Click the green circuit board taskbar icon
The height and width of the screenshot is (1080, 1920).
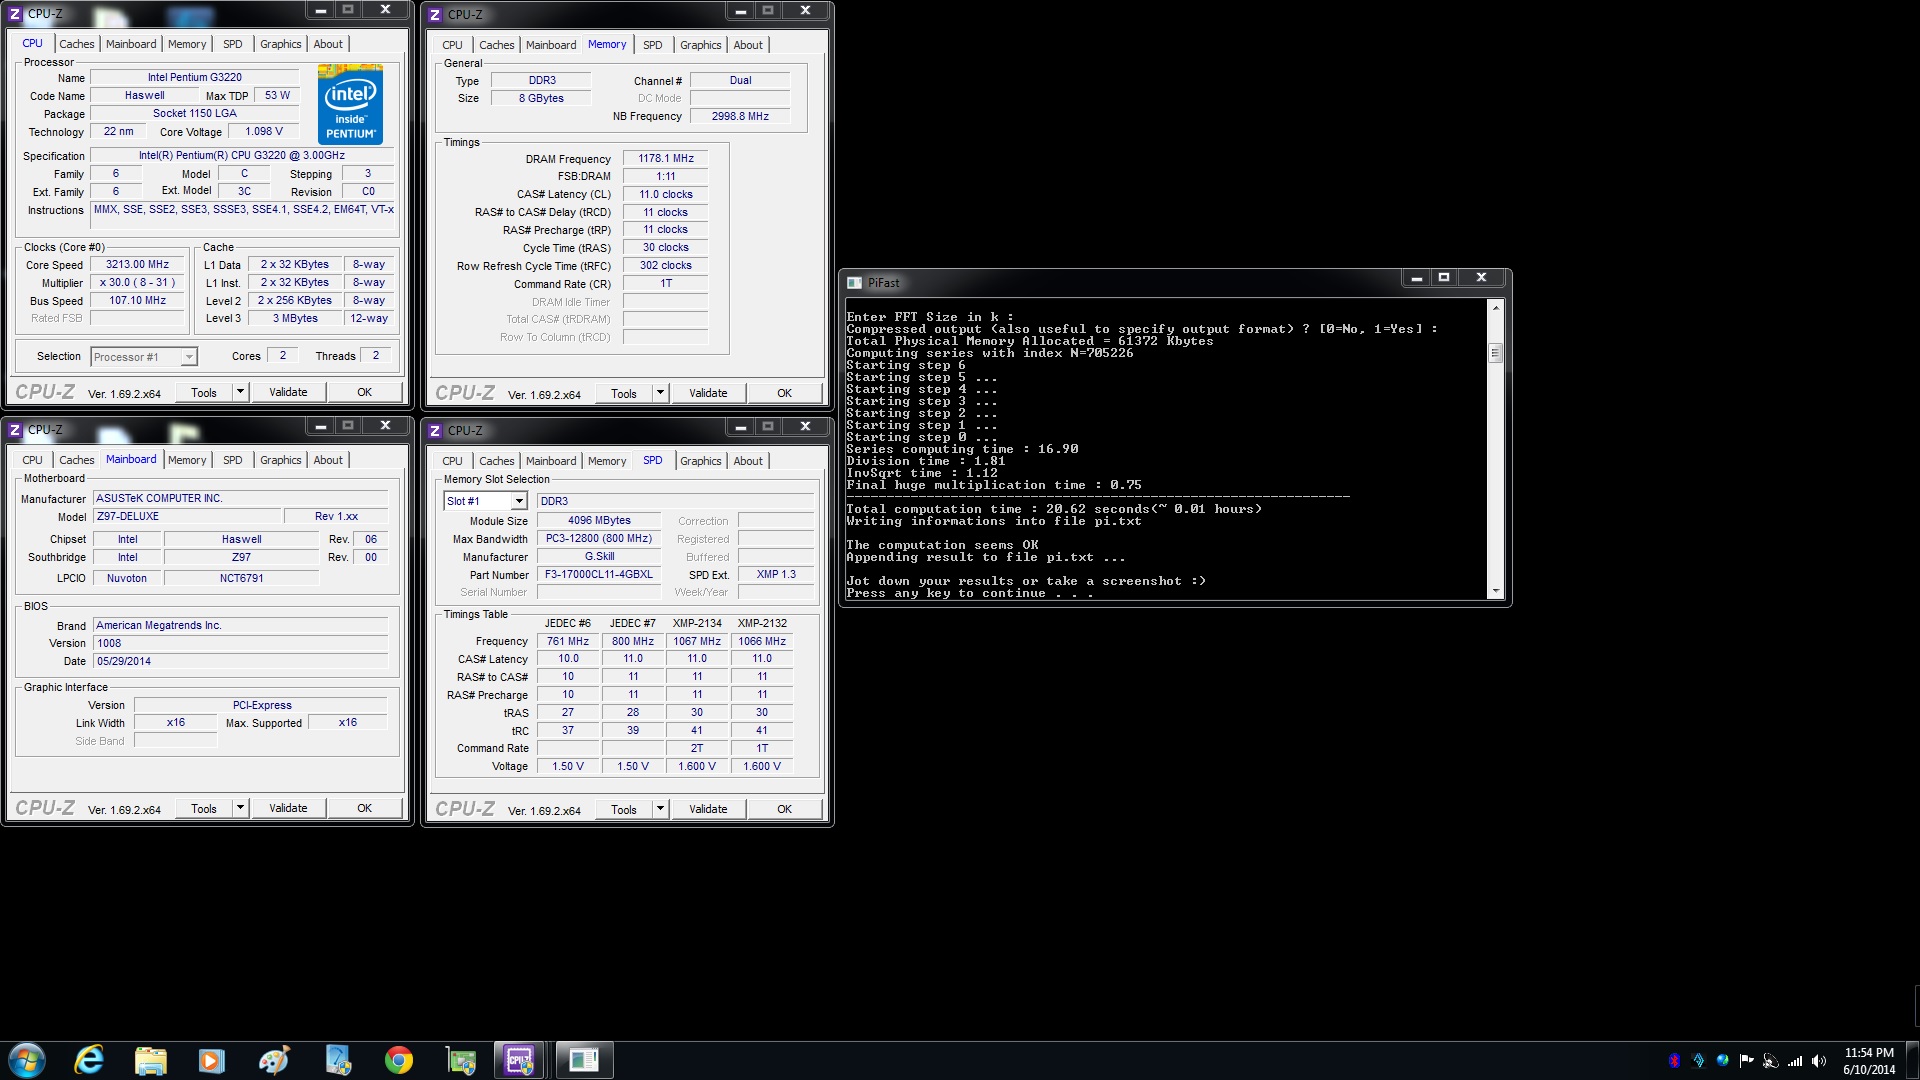coord(461,1060)
